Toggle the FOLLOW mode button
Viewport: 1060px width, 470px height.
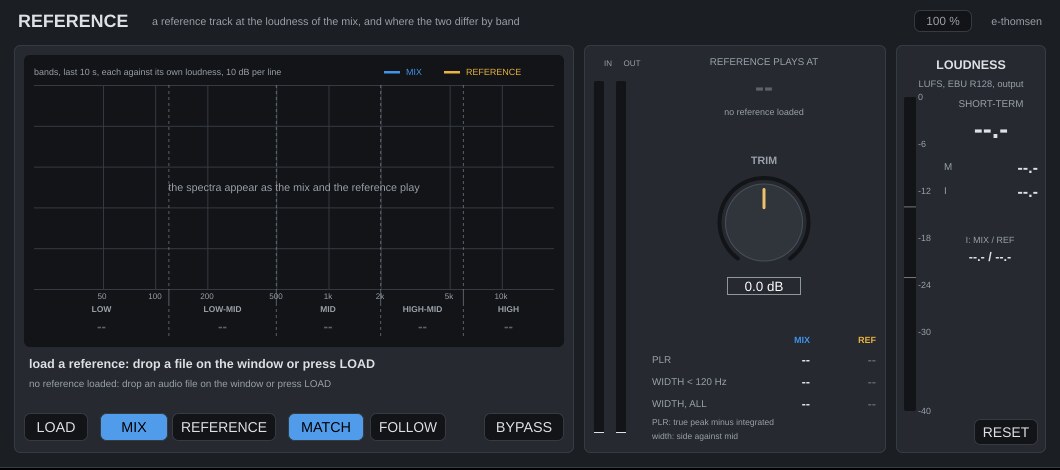pos(408,427)
